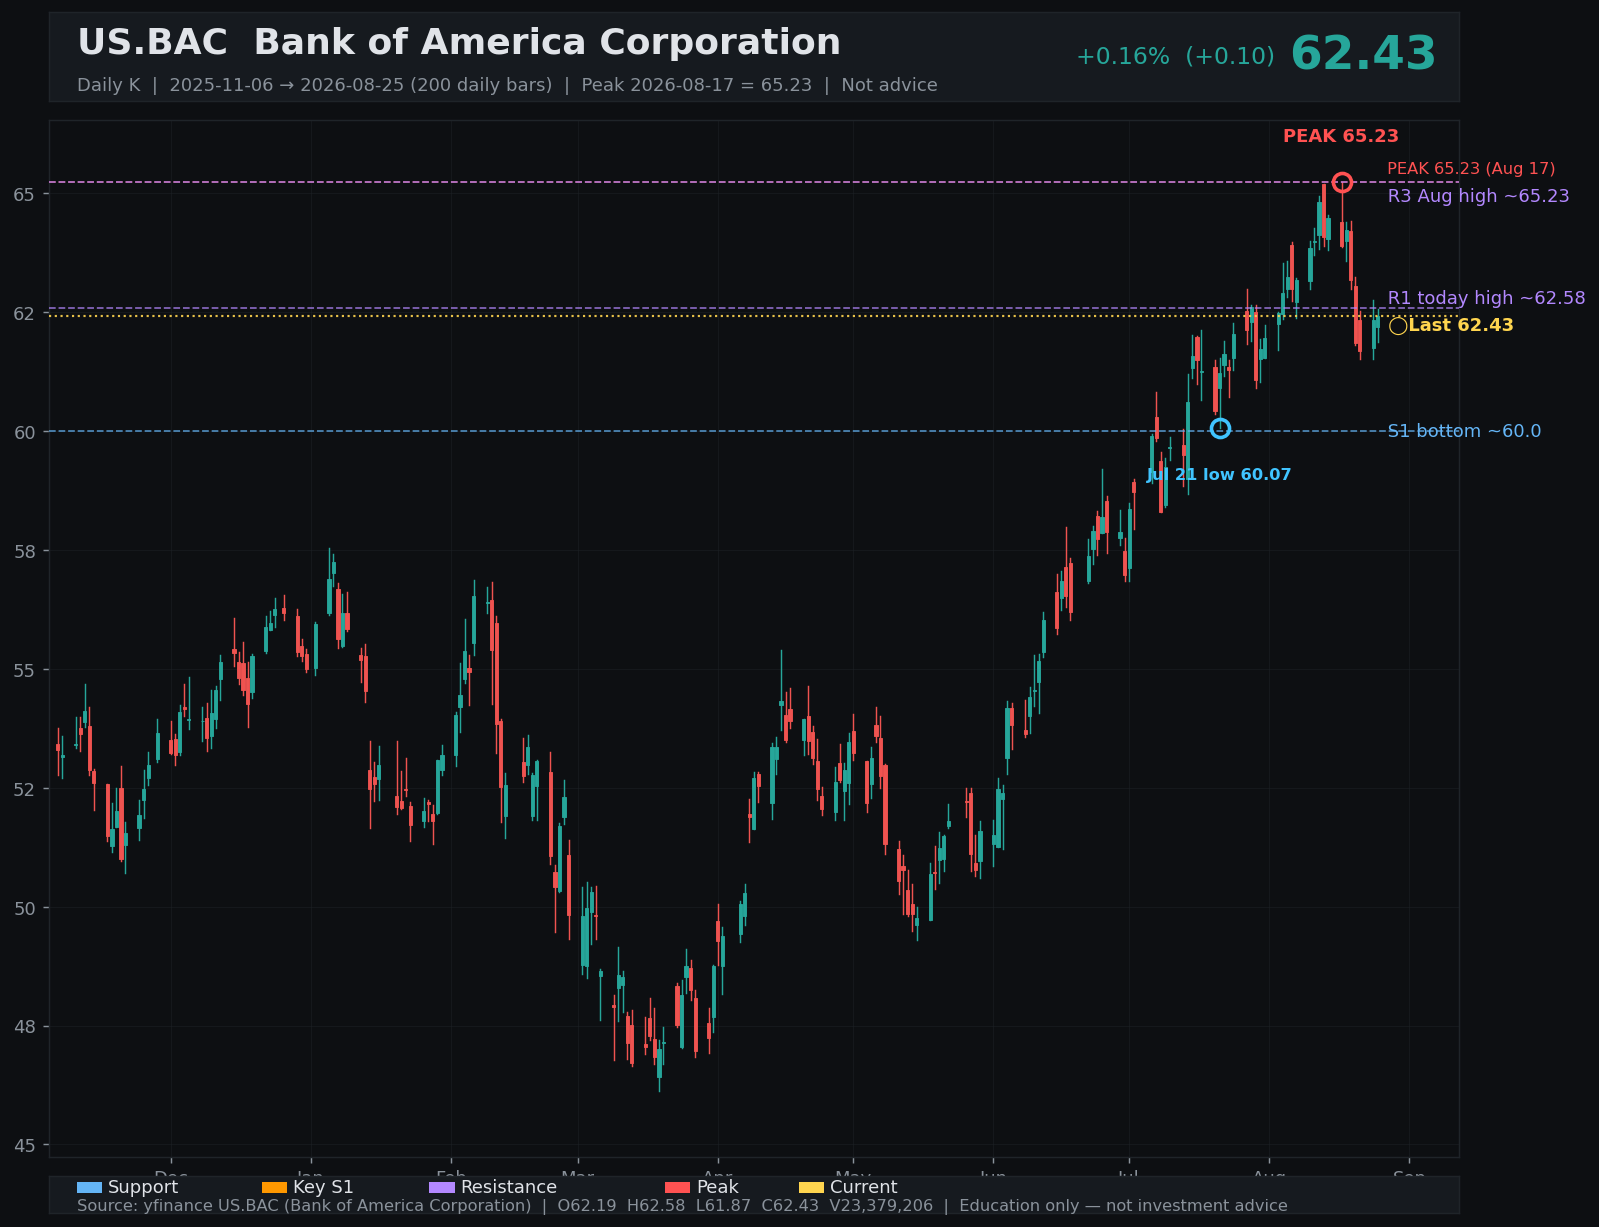Click the 'Jul 21 low 60.07' annotation
Viewport: 1599px width, 1227px height.
point(1219,475)
